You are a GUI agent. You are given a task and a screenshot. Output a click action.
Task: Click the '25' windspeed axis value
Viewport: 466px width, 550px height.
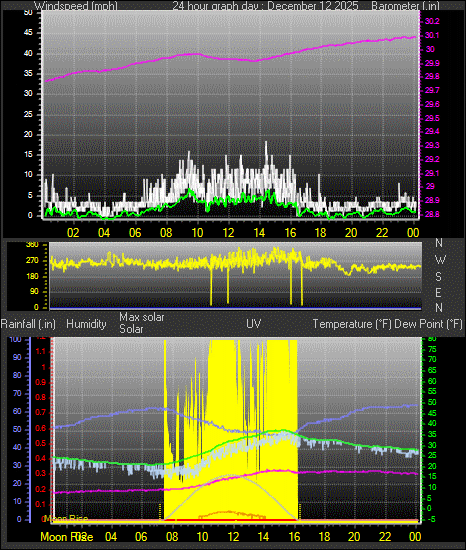tap(28, 114)
